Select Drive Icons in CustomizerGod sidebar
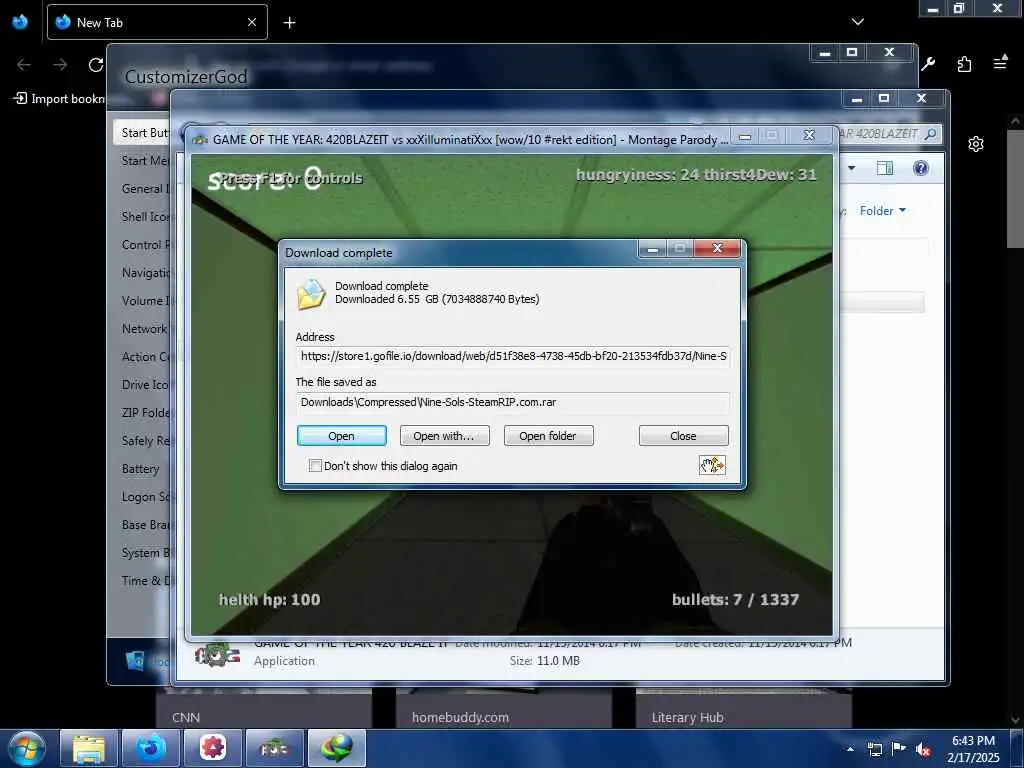 144,385
